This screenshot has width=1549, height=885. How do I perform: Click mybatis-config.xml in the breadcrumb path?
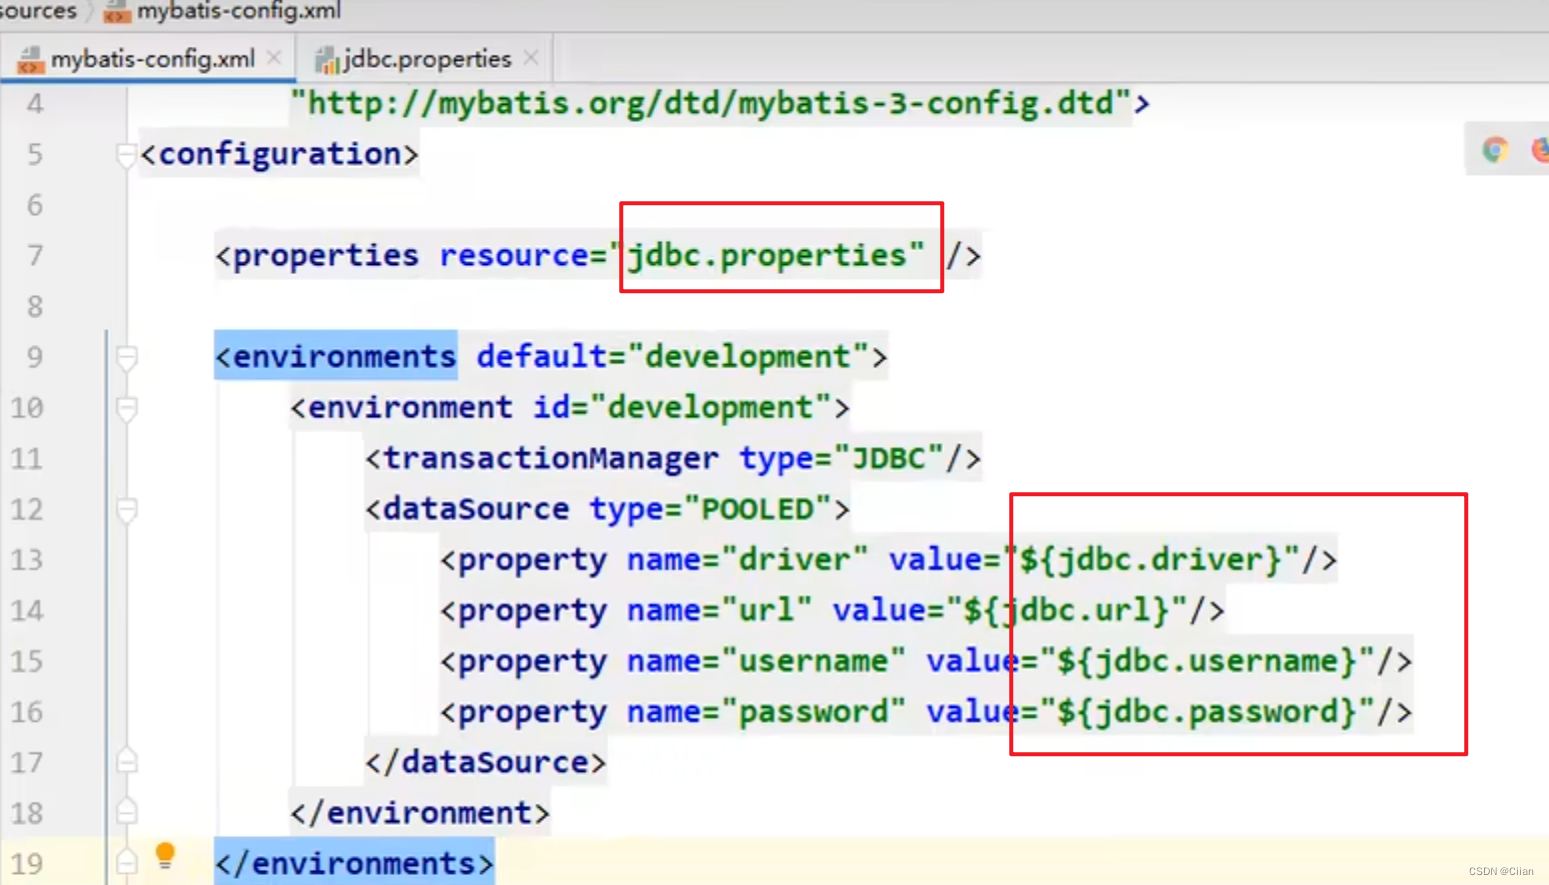pyautogui.click(x=238, y=11)
